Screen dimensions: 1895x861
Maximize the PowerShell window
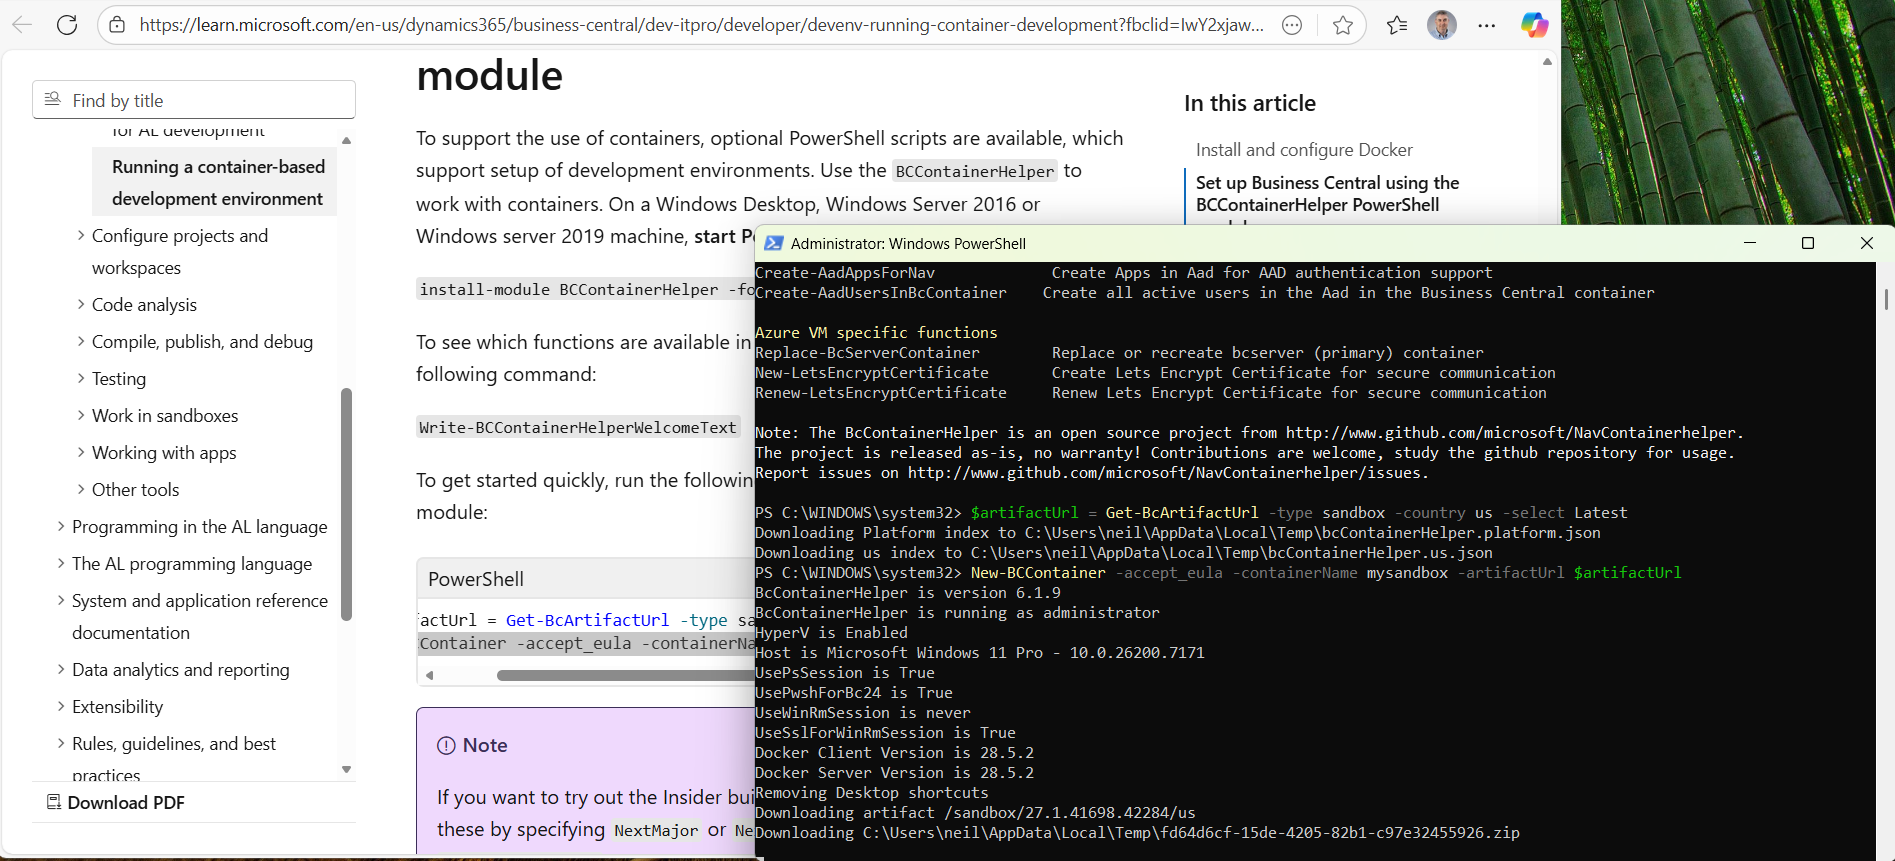point(1808,243)
